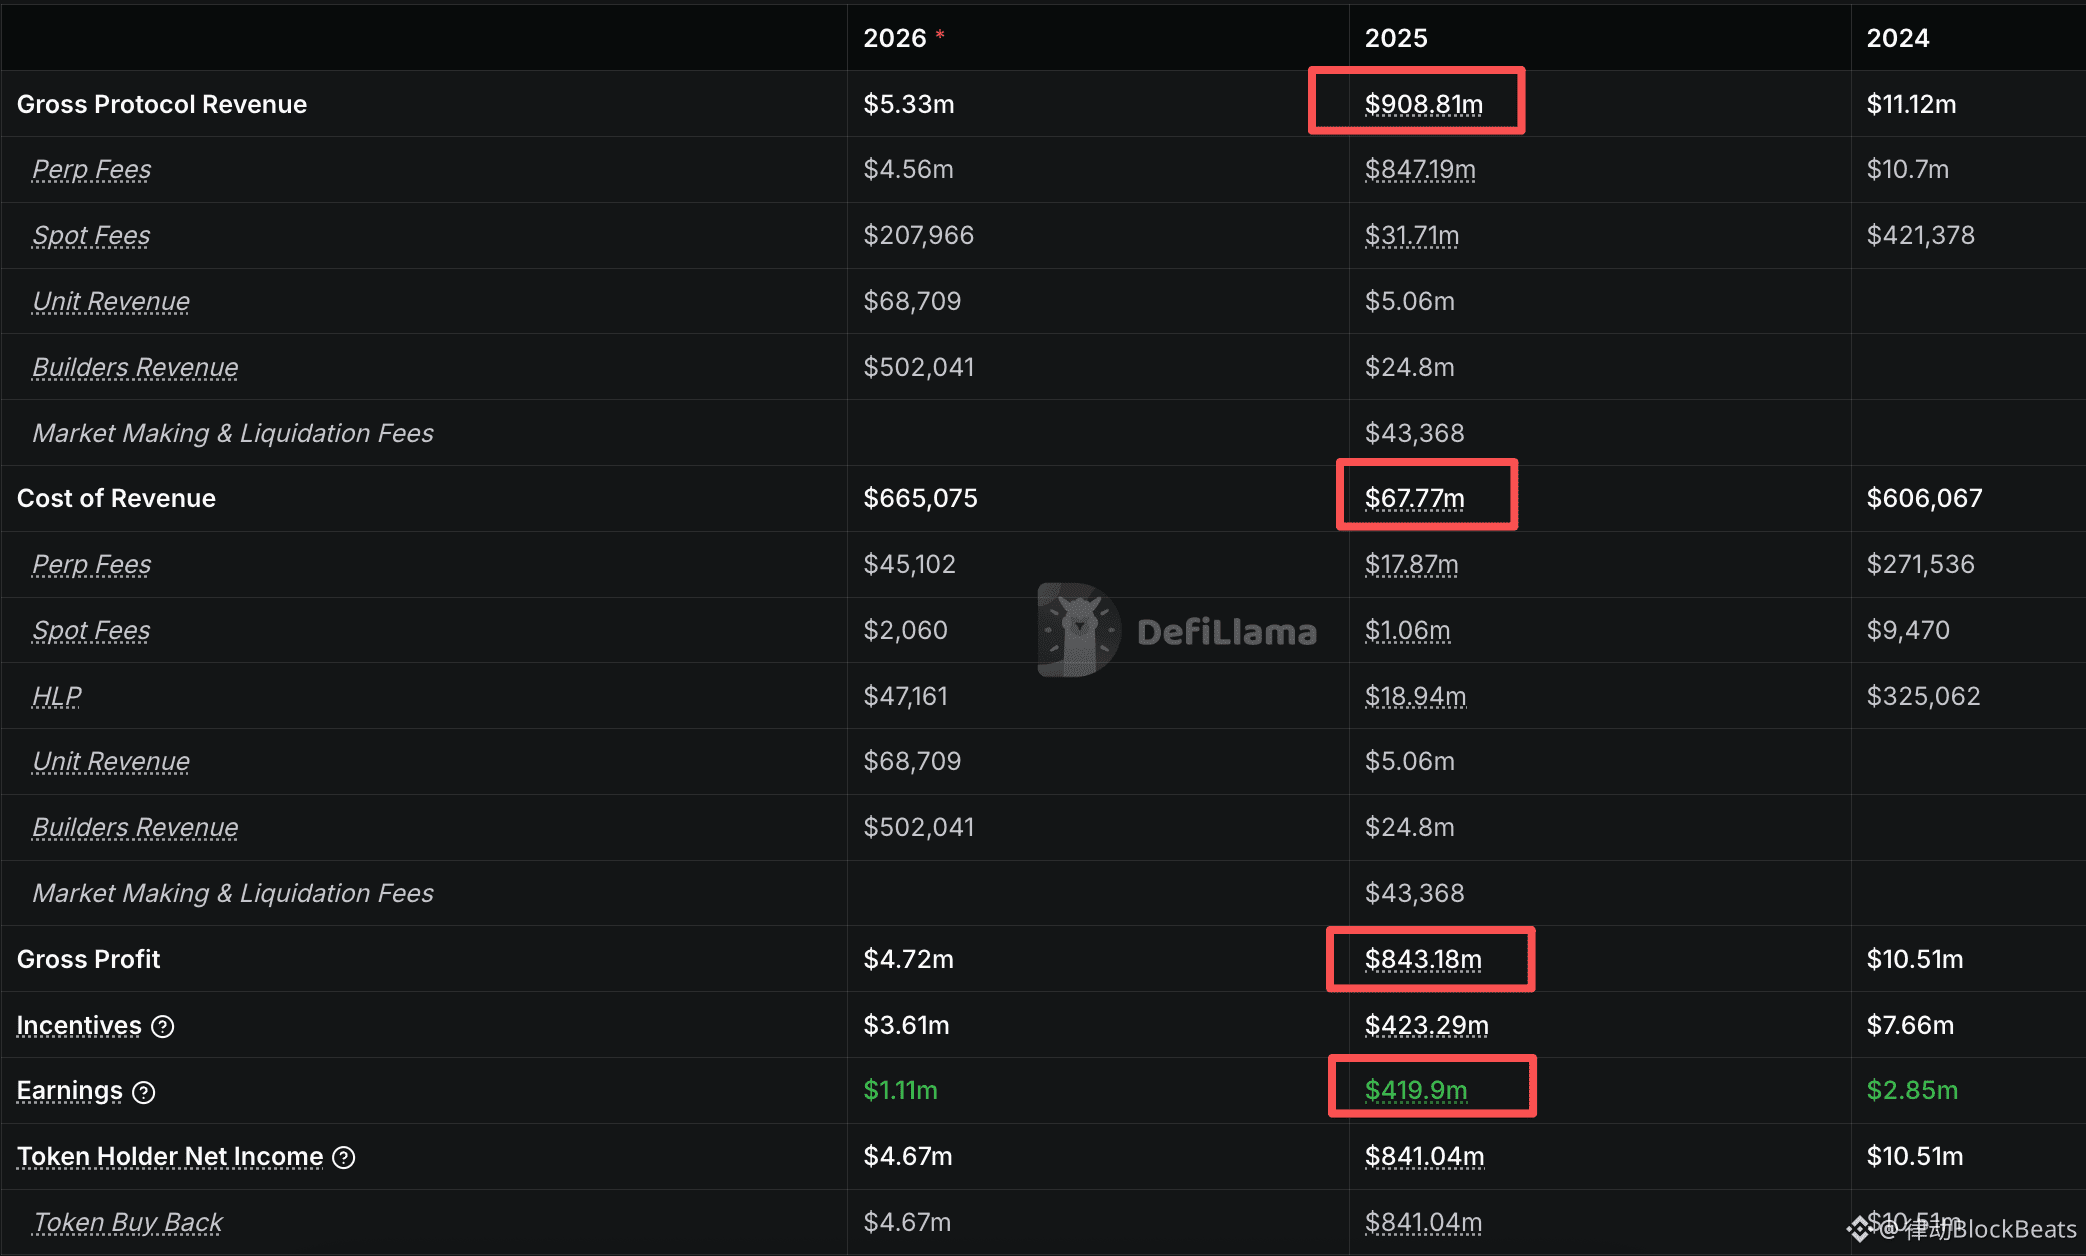
Task: Click the help icon next to Incentives
Action: (x=163, y=1026)
